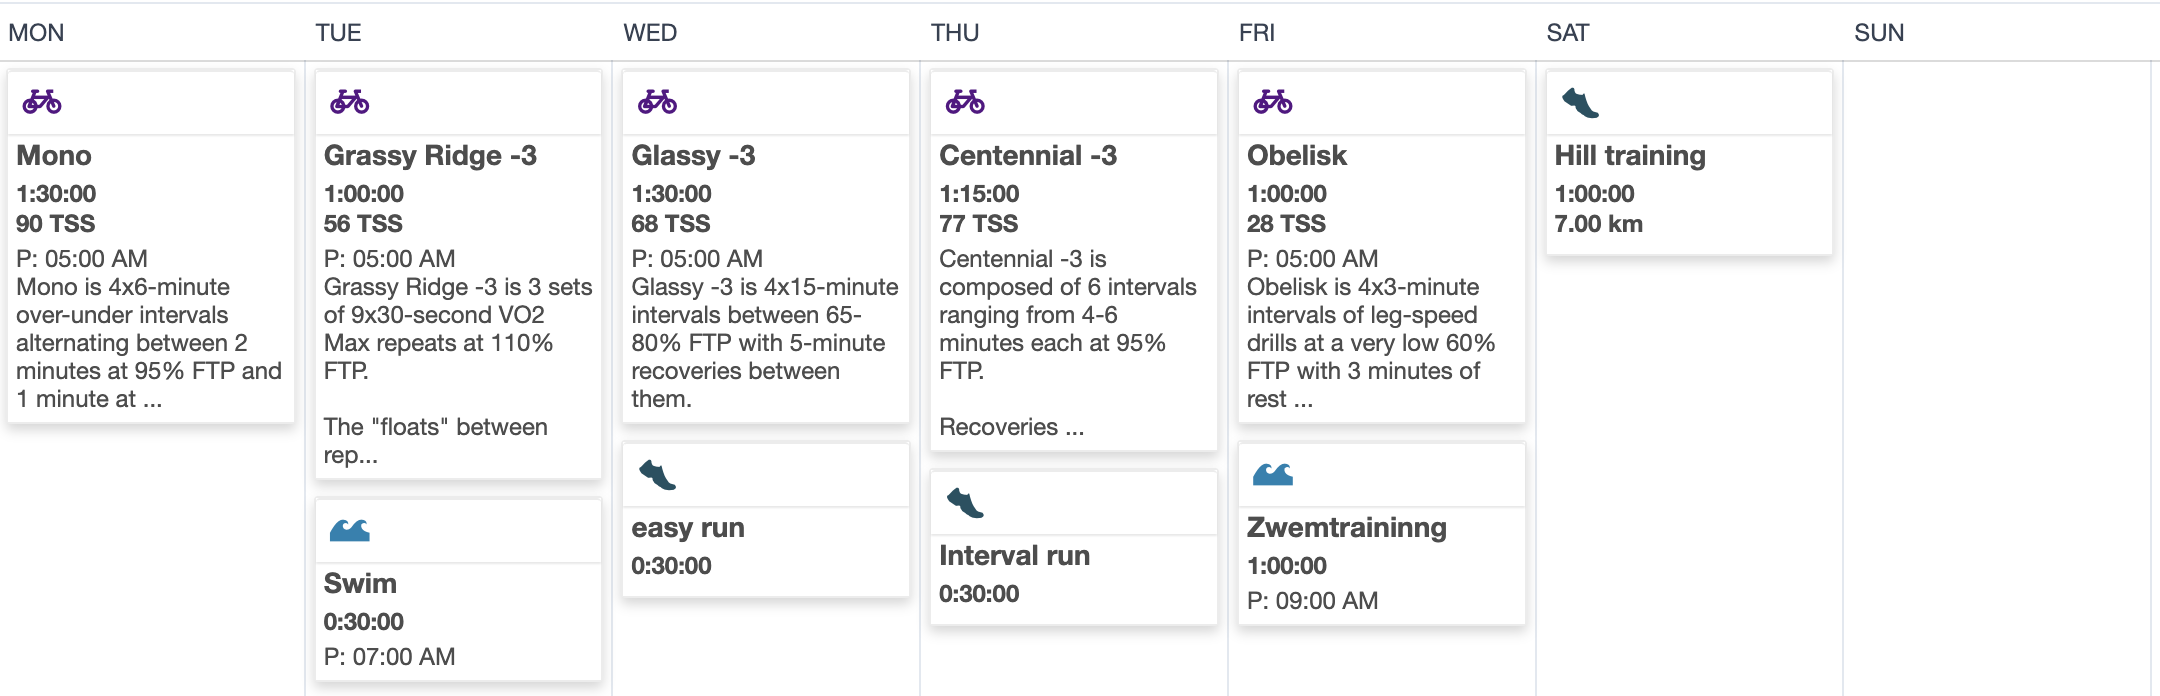Open the Mono workout title
The image size is (2160, 696).
pyautogui.click(x=54, y=156)
